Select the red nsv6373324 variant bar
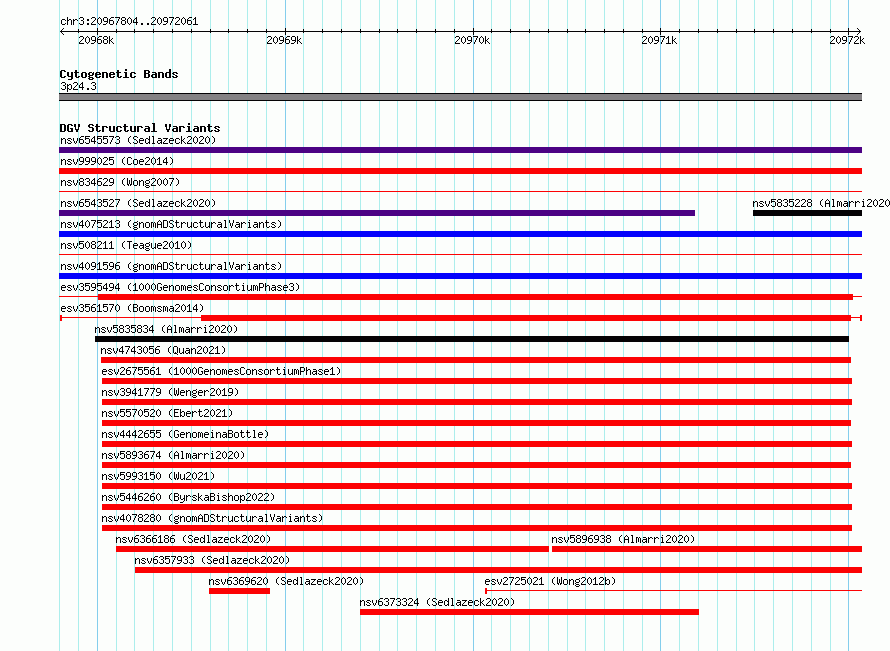 pos(529,612)
